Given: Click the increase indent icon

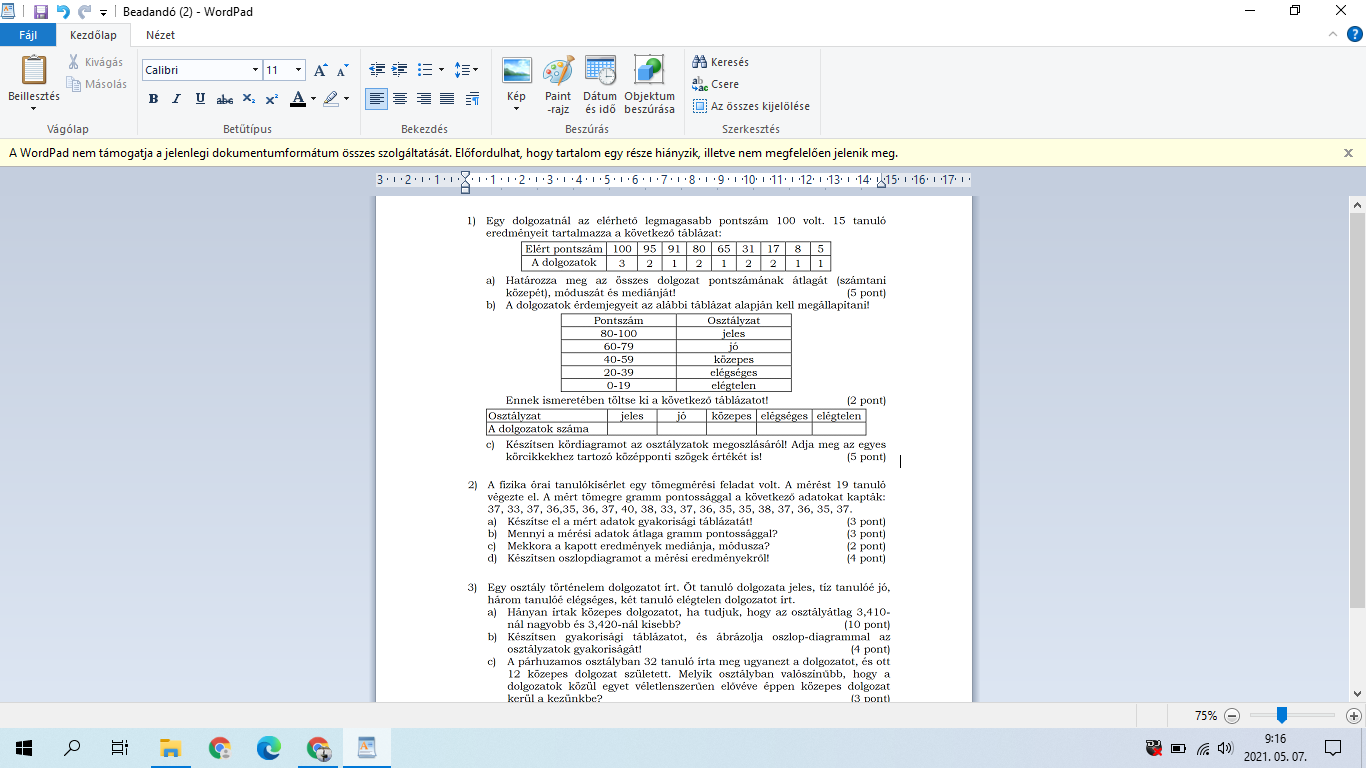Looking at the screenshot, I should pyautogui.click(x=400, y=70).
